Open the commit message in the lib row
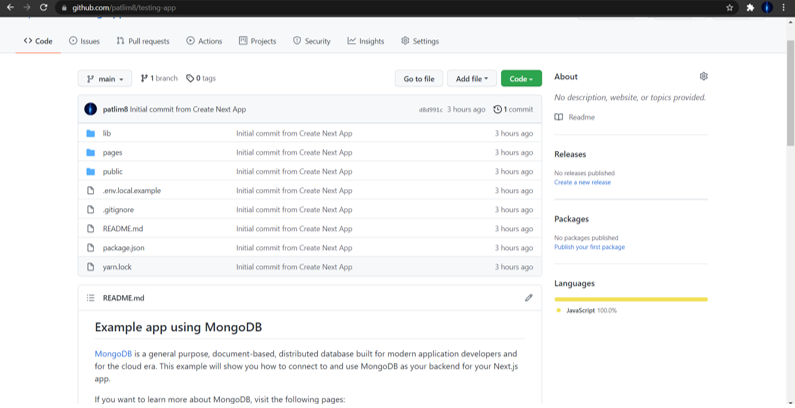795x408 pixels. pos(294,133)
